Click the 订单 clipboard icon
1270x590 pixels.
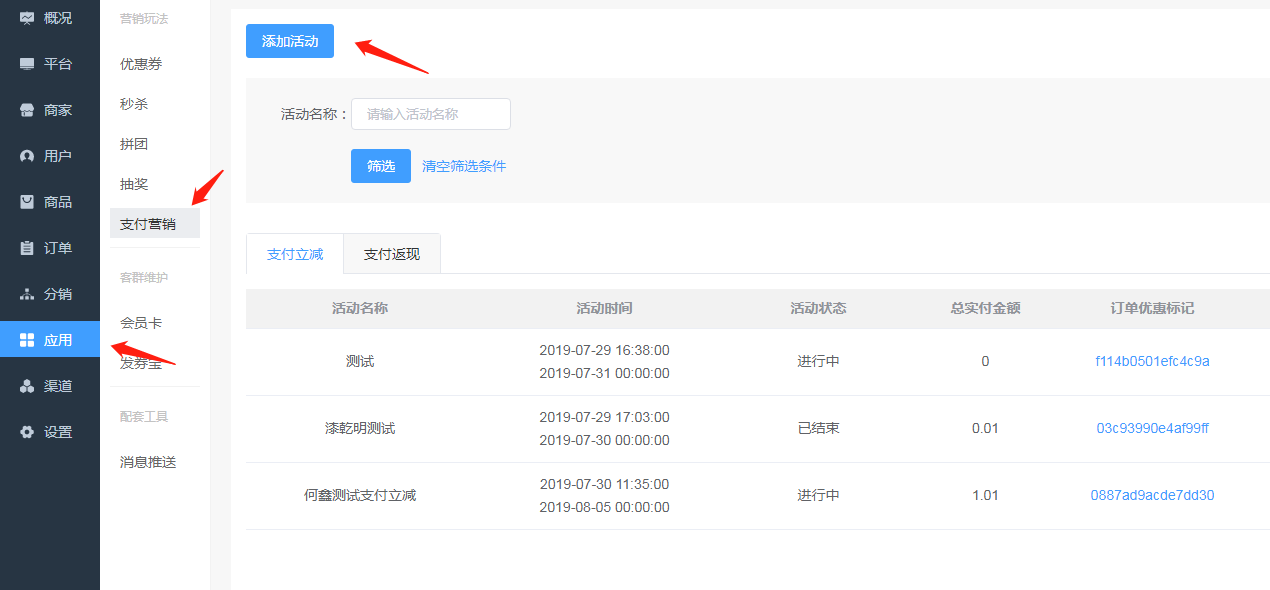tap(27, 248)
